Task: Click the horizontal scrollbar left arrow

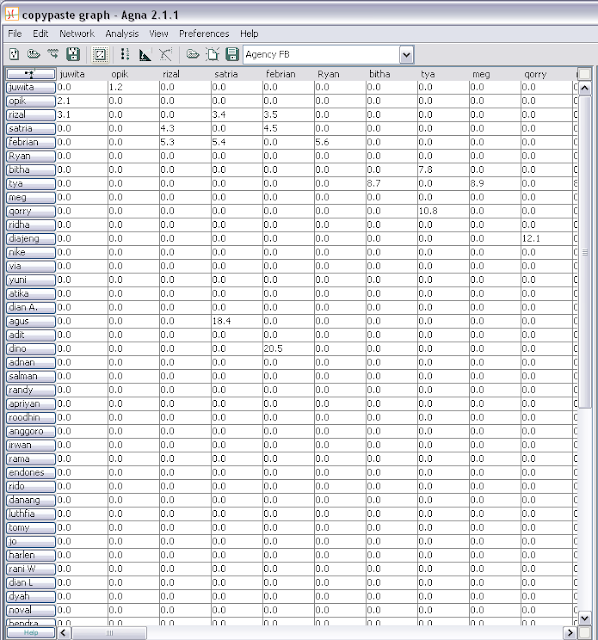Action: coord(63,633)
